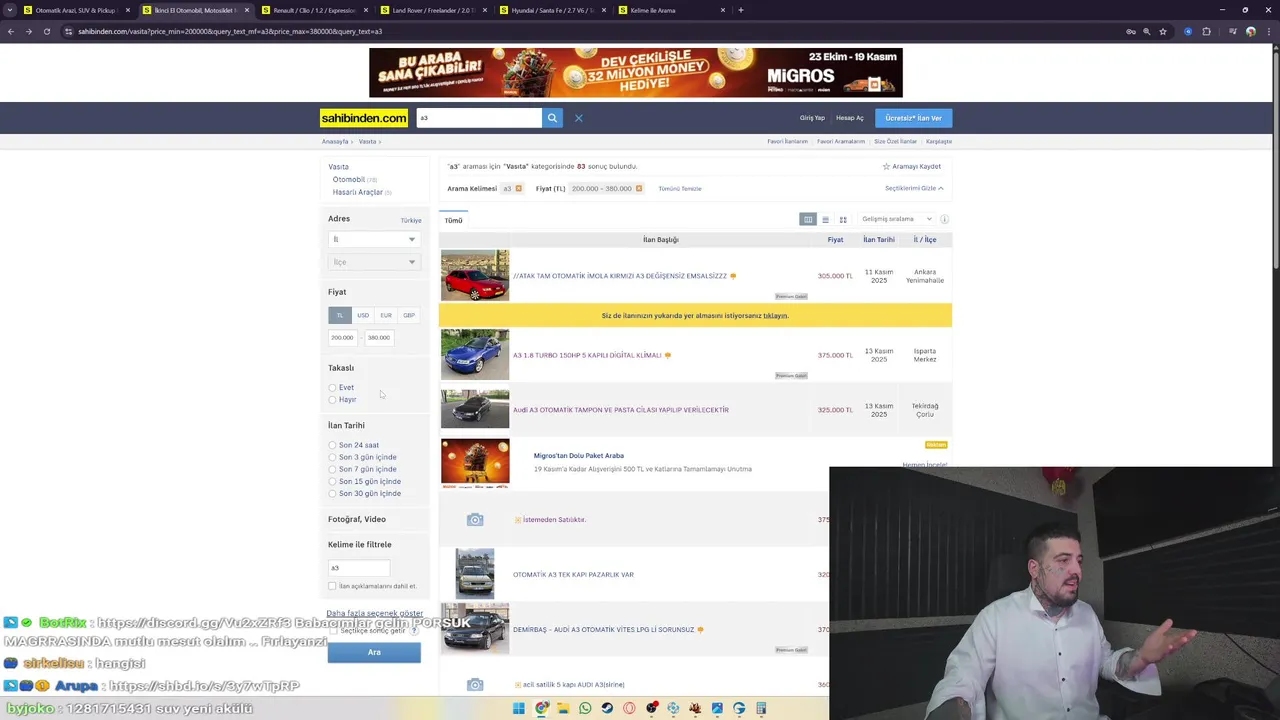This screenshot has height=720, width=1280.
Task: Select EUR currency tab
Action: click(386, 315)
